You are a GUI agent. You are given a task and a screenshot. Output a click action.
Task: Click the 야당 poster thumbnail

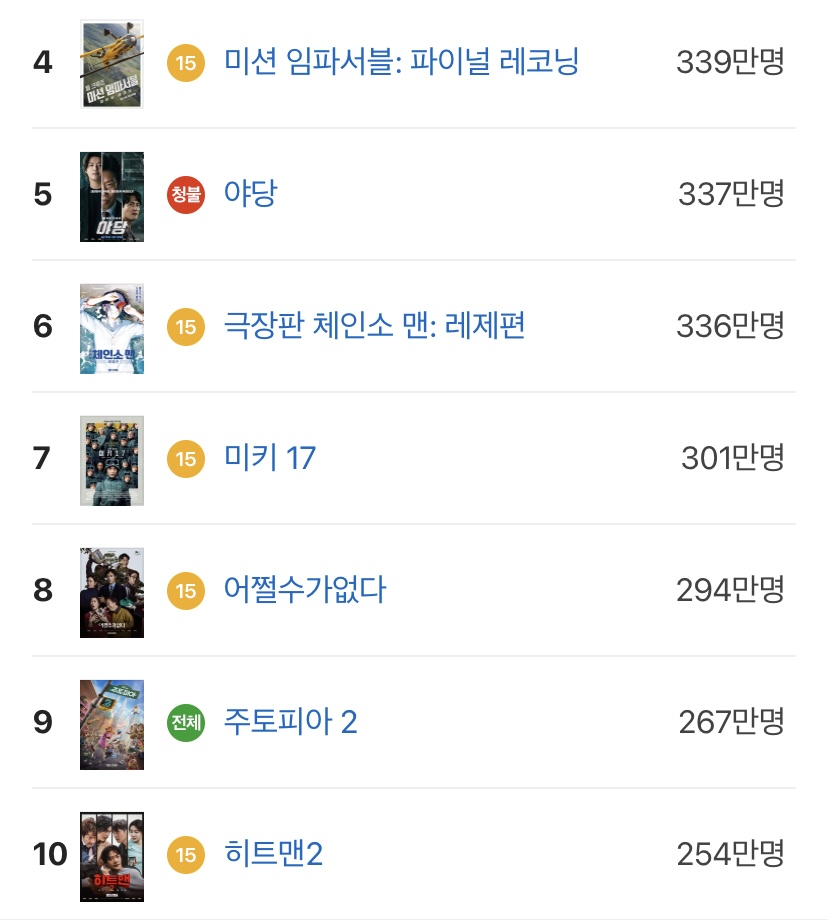pyautogui.click(x=112, y=197)
